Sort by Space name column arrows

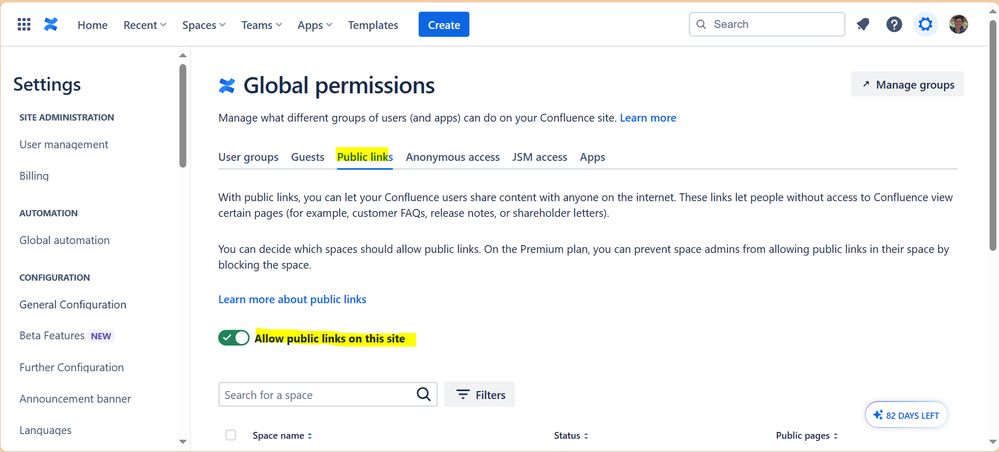coord(310,436)
